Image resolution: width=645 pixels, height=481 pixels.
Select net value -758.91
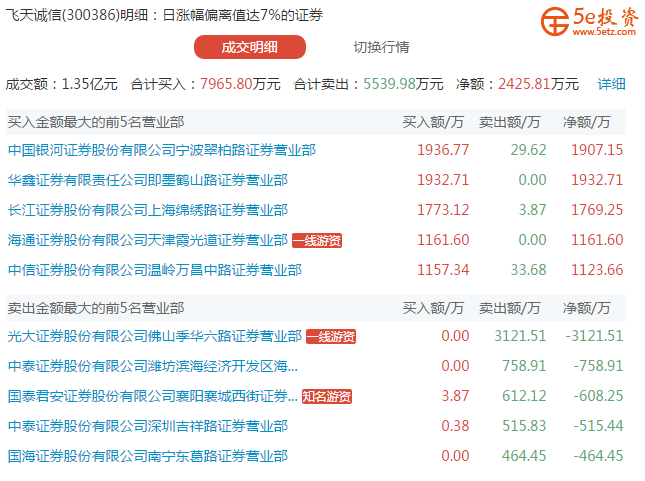(599, 366)
